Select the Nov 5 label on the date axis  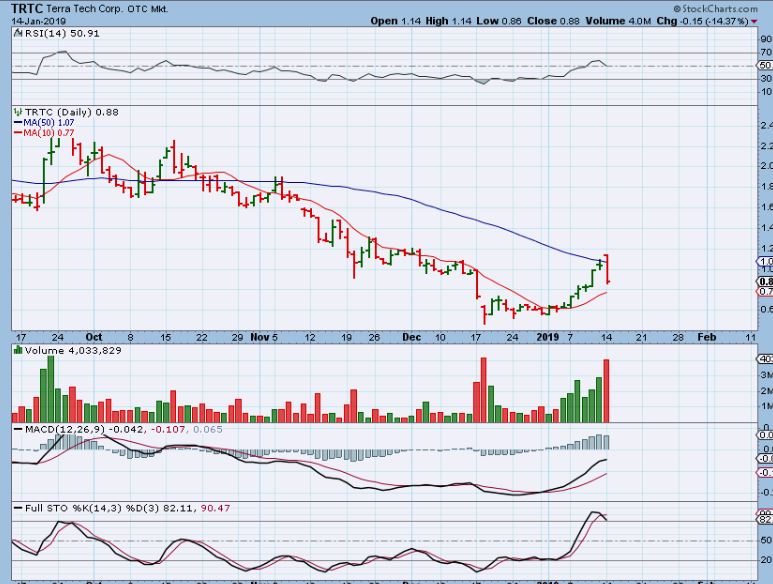(264, 337)
